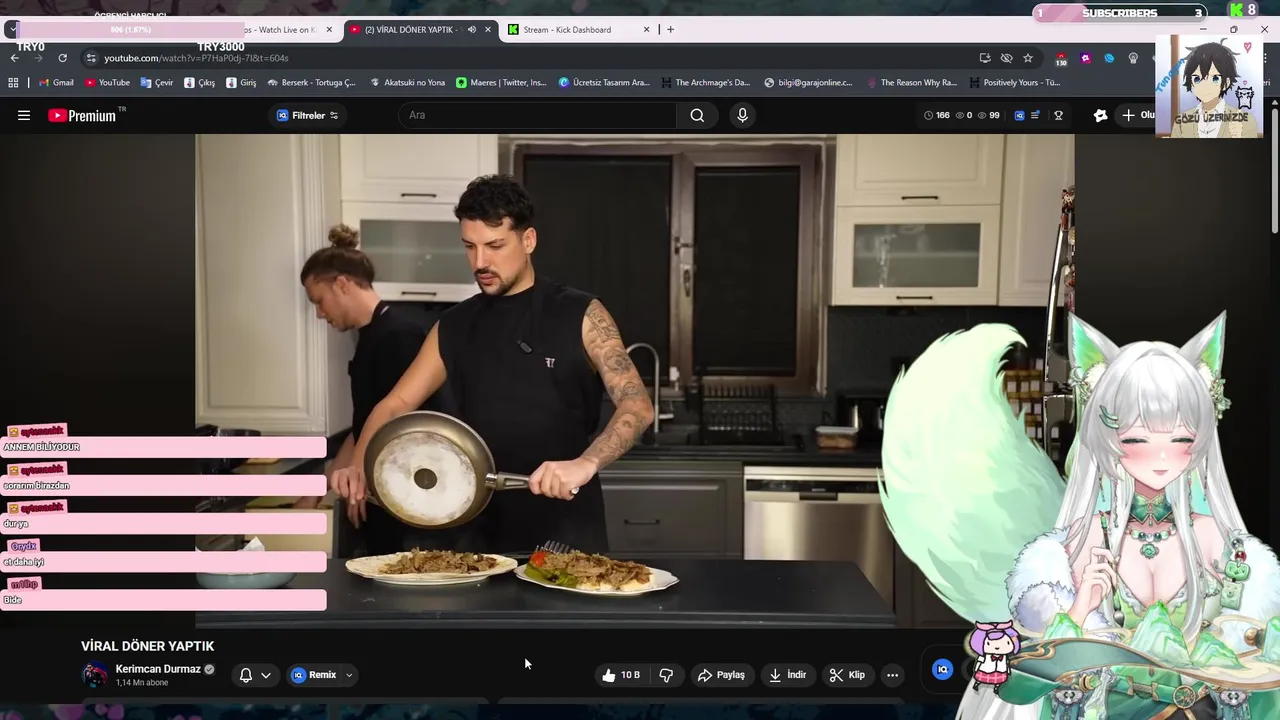Open site info icon in address bar

click(91, 58)
